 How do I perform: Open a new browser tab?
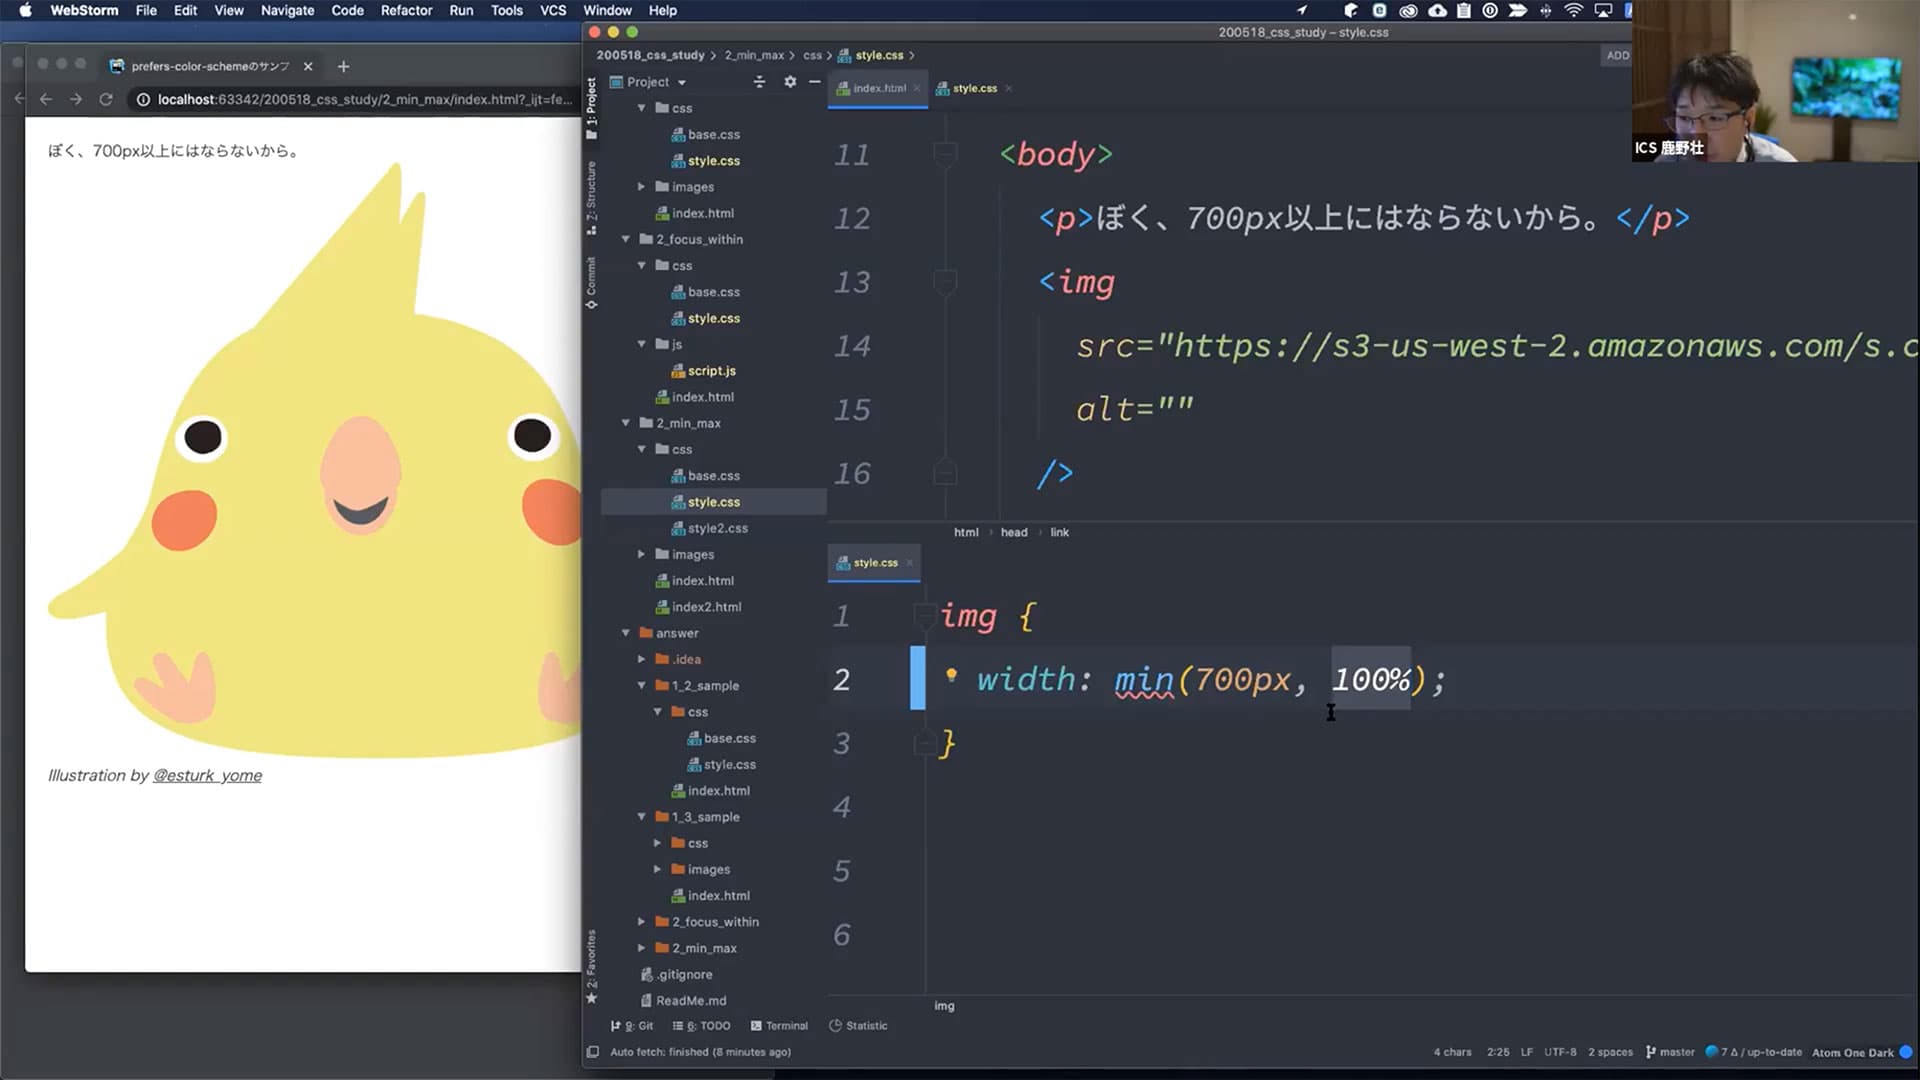click(x=343, y=66)
